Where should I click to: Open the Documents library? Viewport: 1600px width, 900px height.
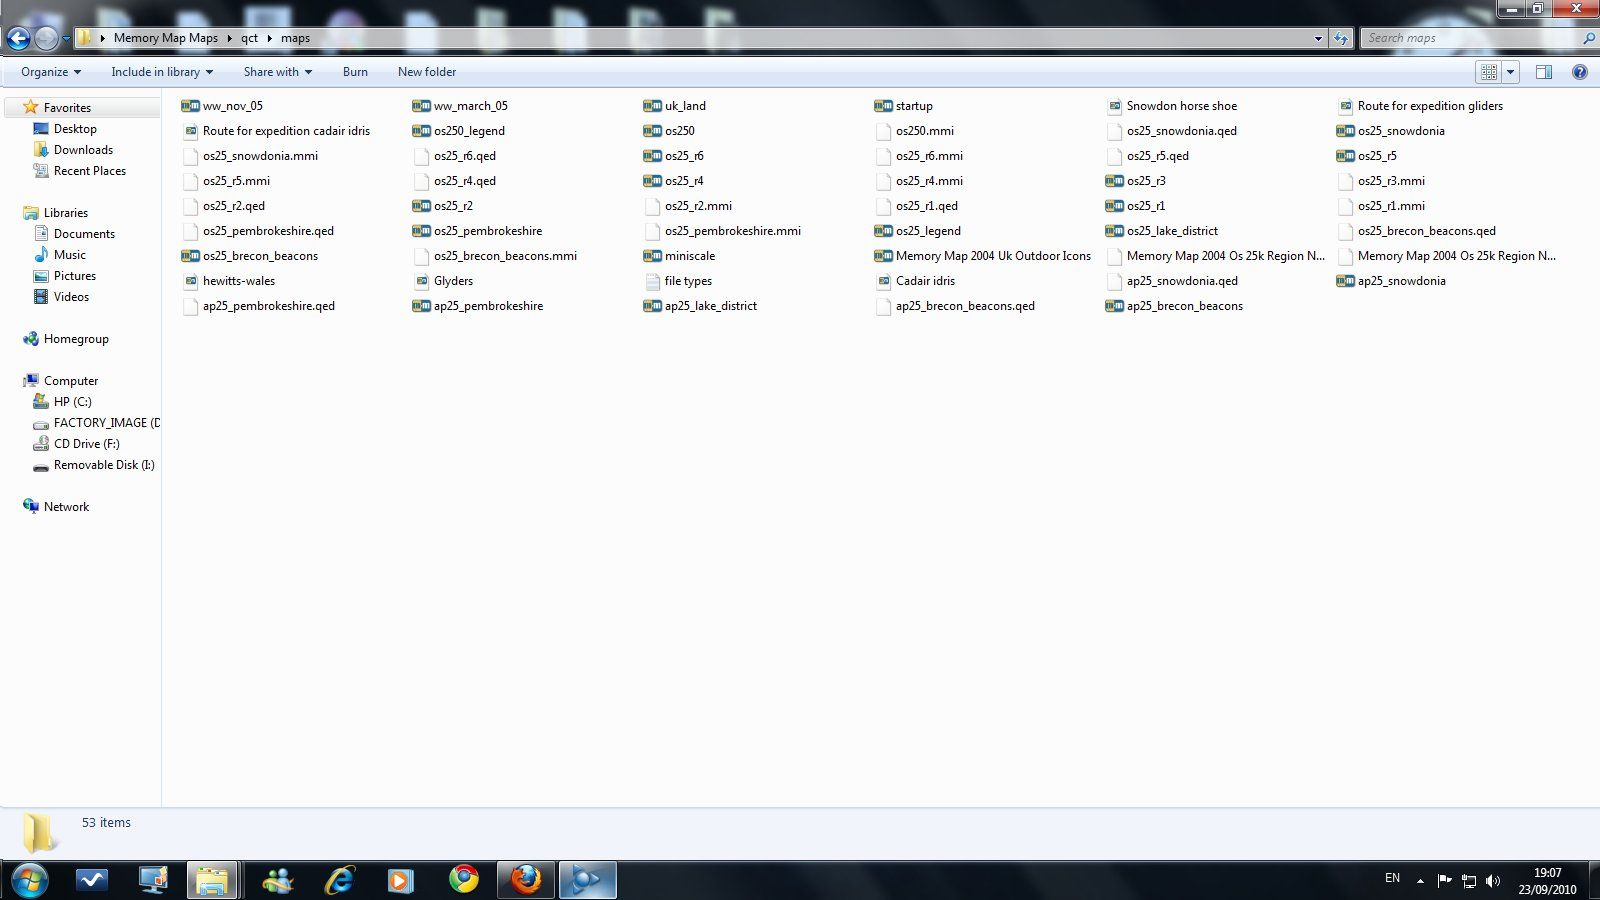[84, 234]
